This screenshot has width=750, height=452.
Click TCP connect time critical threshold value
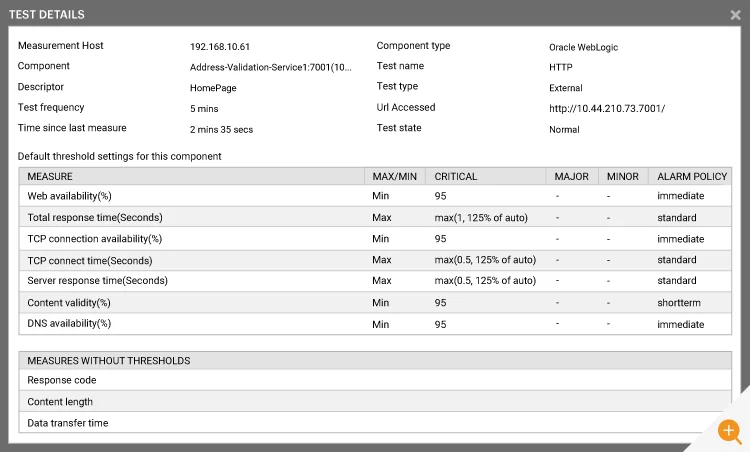pyautogui.click(x=485, y=260)
